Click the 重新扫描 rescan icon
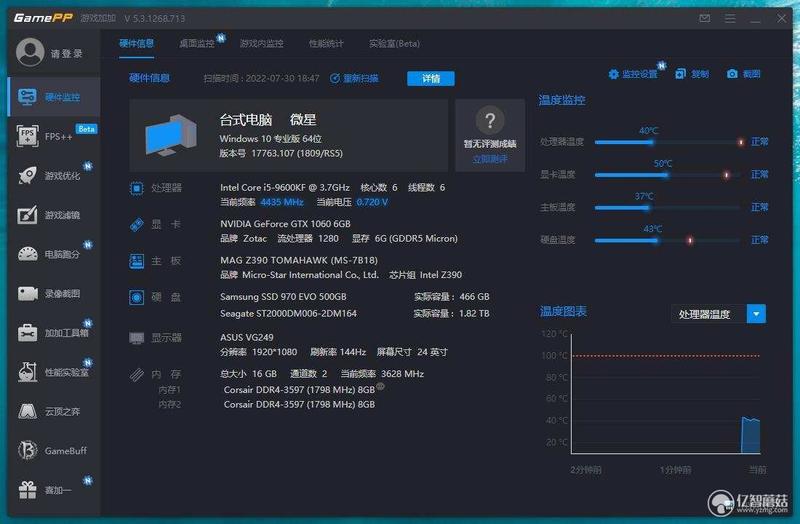 pos(335,78)
